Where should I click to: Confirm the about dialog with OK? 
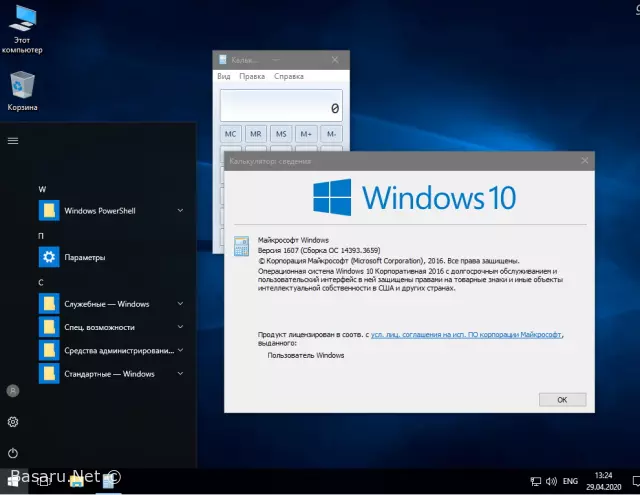click(x=562, y=400)
